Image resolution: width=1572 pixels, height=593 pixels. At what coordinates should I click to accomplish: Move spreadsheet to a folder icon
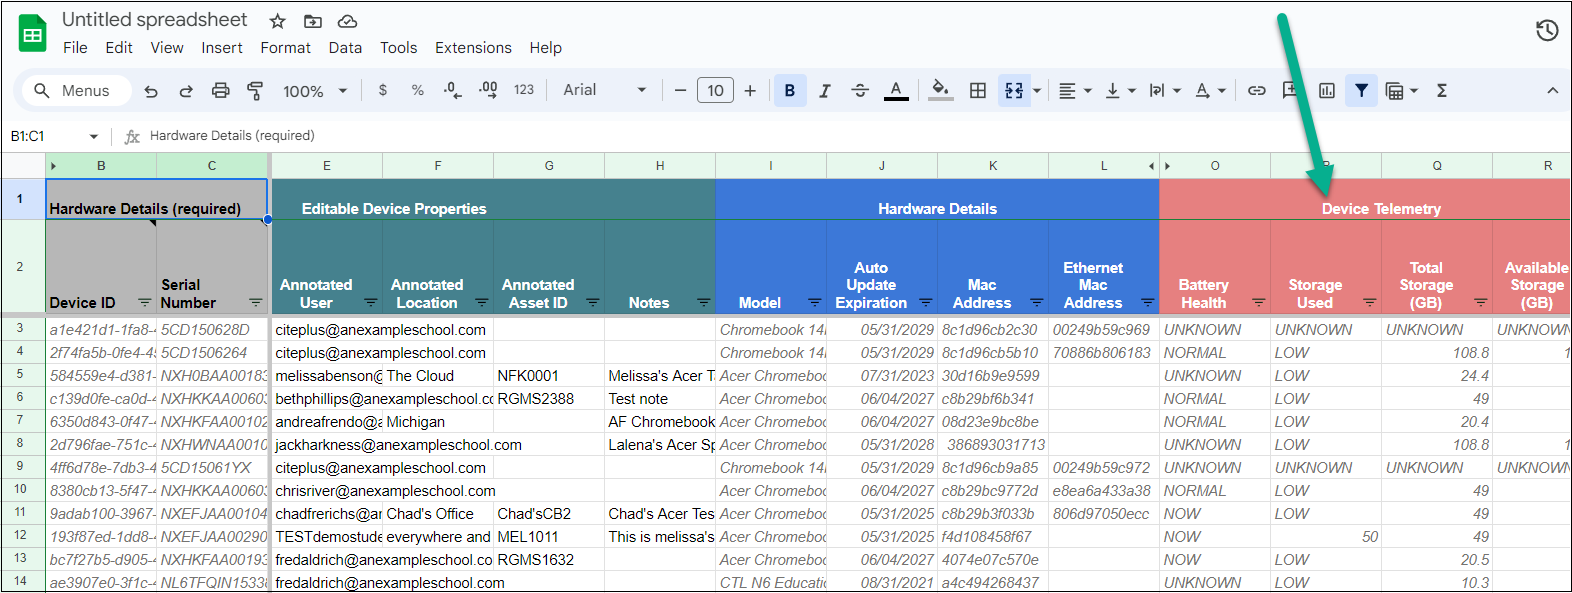313,21
